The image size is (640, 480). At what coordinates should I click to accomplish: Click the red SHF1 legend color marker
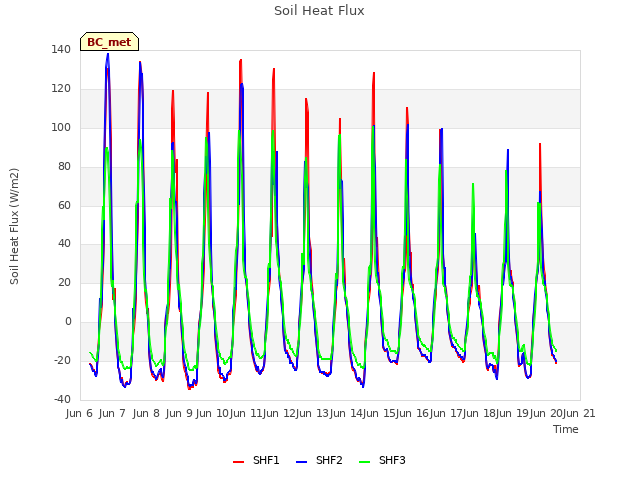click(238, 462)
